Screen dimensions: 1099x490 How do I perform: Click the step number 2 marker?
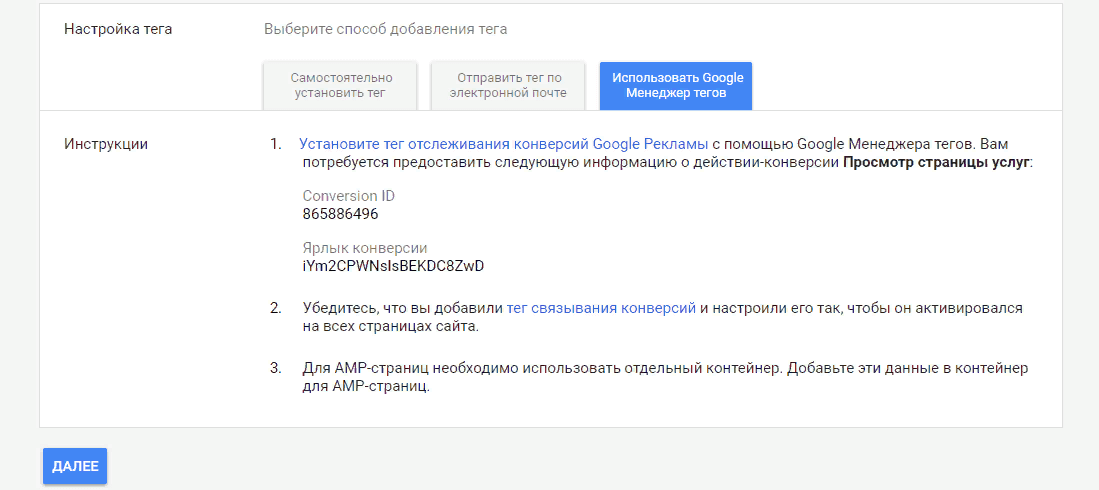[276, 308]
